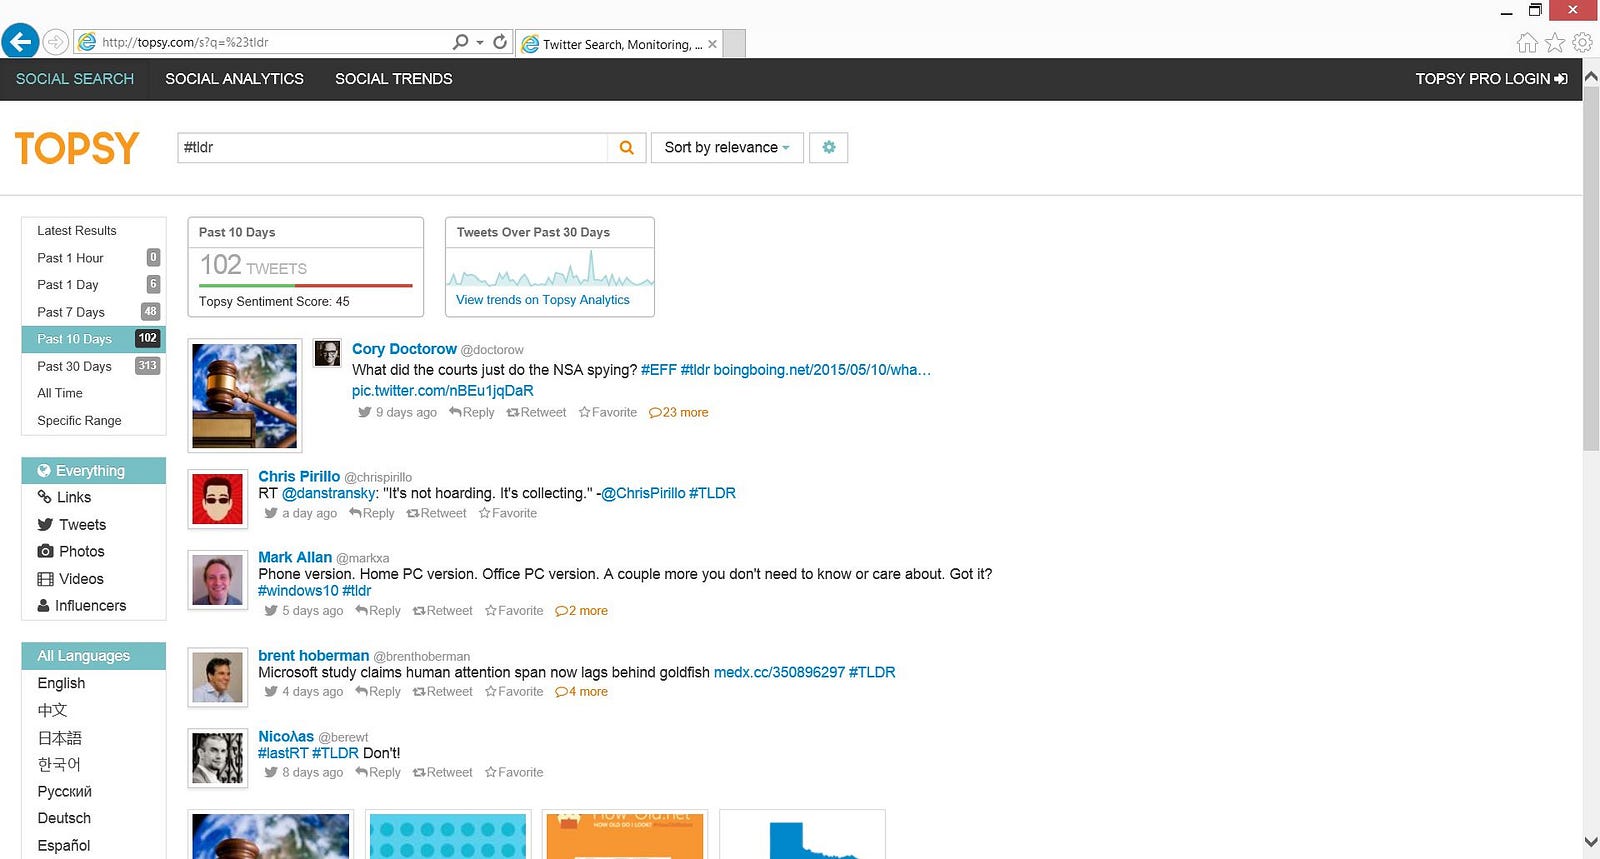Open View trends on Topsy Analytics
This screenshot has height=859, width=1600.
click(x=543, y=300)
